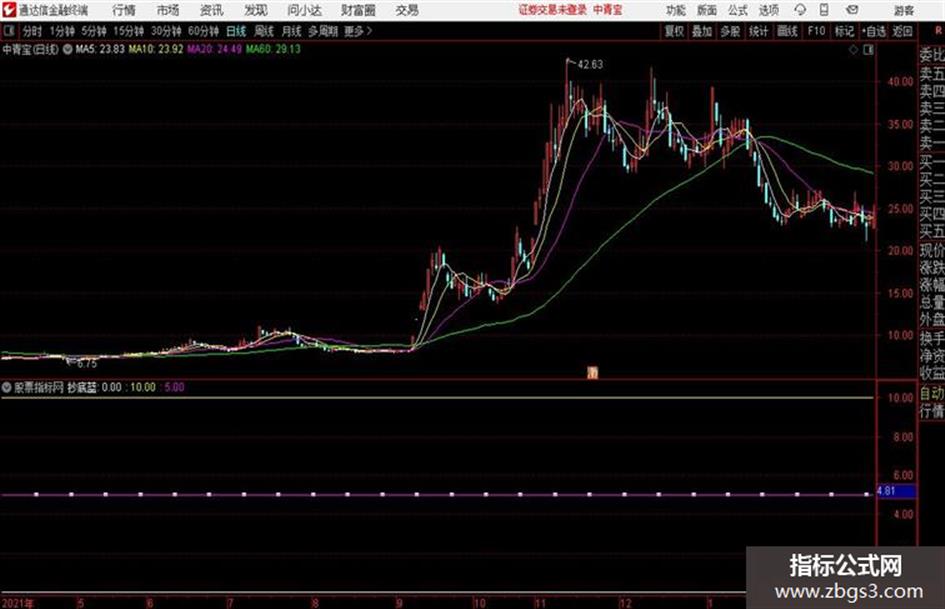Screen dimensions: 945x609
Task: Open the 行情 menu
Action: point(124,10)
